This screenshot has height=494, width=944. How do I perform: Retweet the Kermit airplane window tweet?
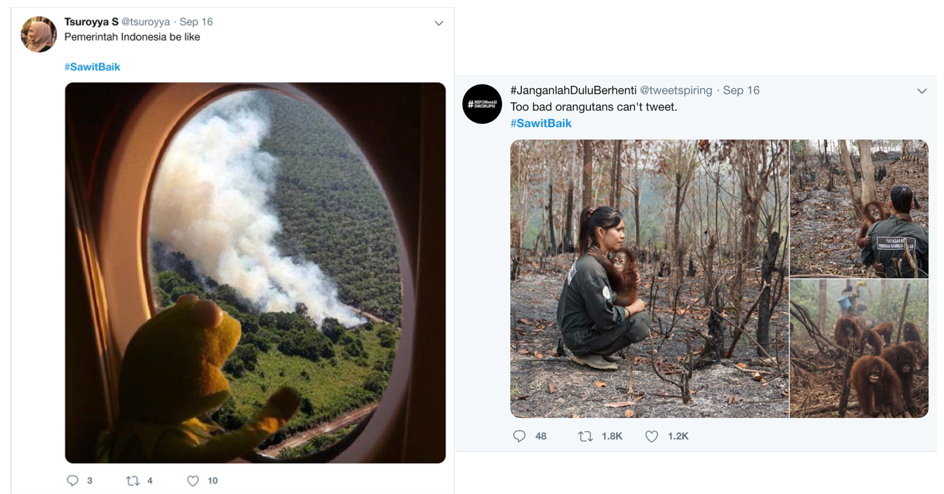(132, 481)
